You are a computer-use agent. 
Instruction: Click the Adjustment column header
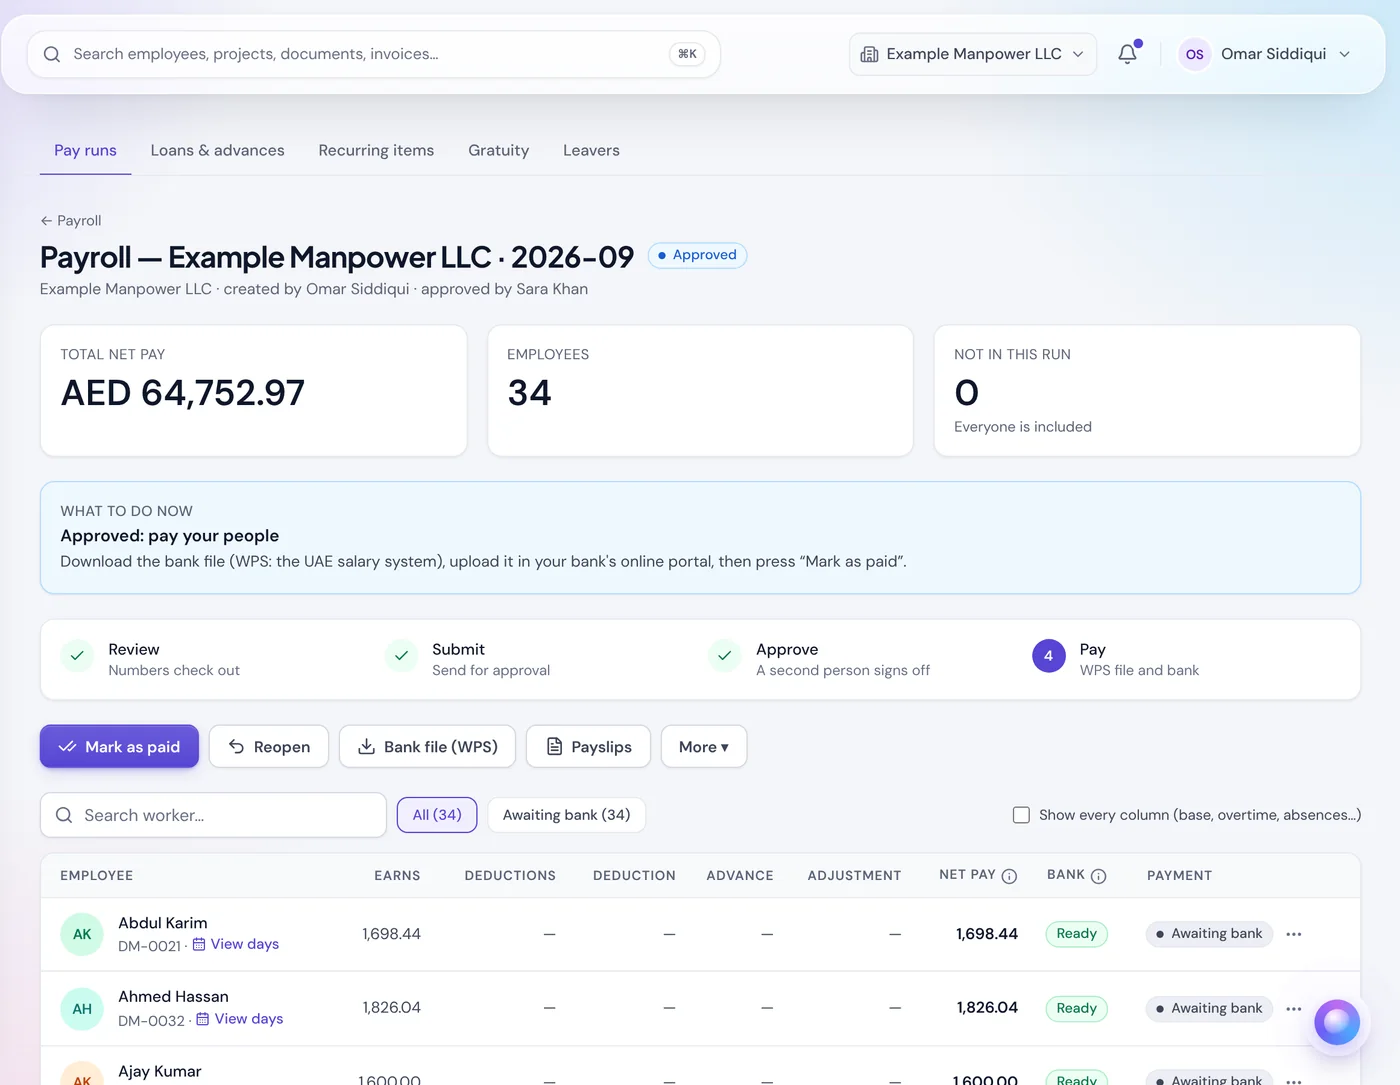(x=854, y=876)
